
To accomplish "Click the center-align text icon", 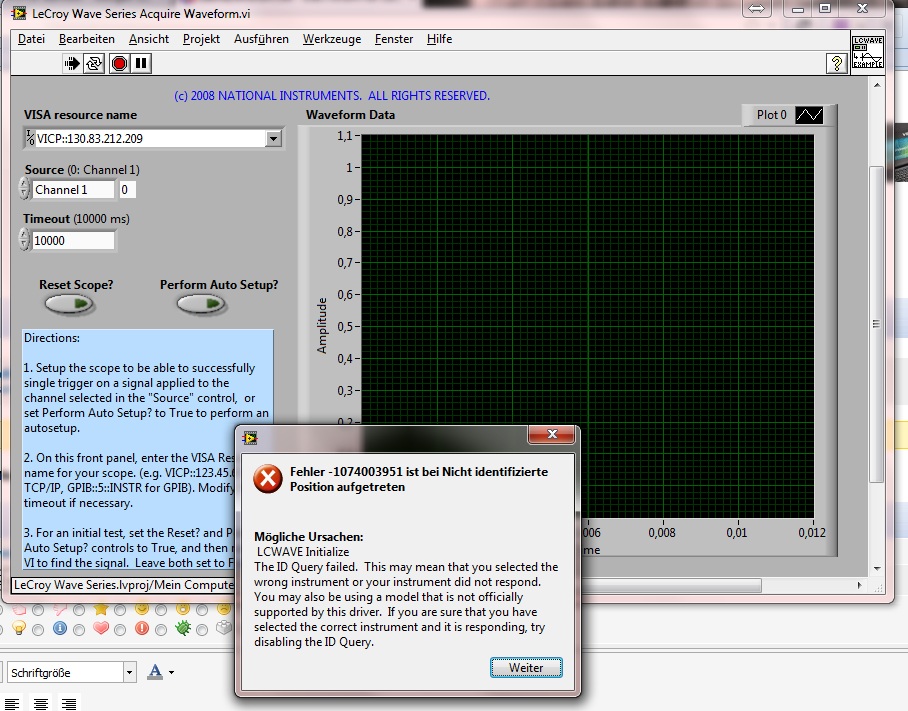I will (x=41, y=703).
